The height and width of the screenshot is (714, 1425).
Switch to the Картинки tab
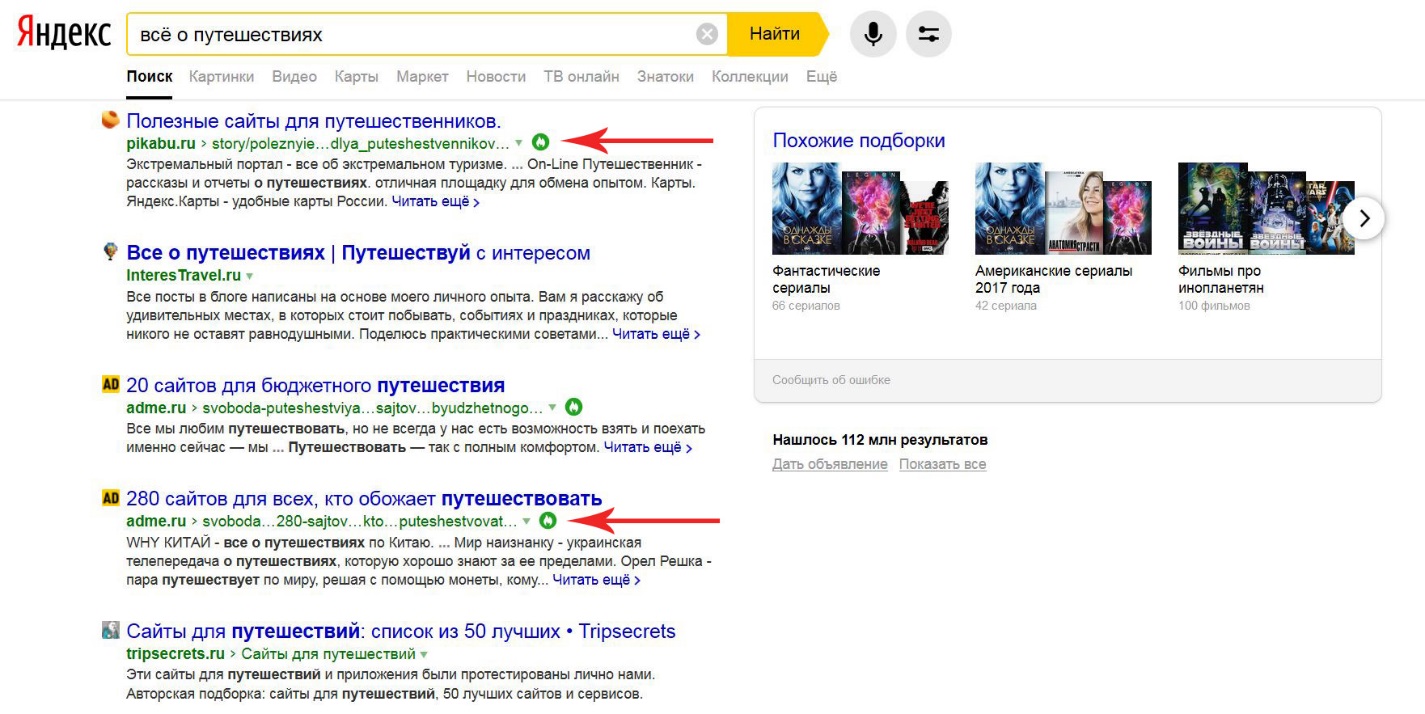coord(221,77)
